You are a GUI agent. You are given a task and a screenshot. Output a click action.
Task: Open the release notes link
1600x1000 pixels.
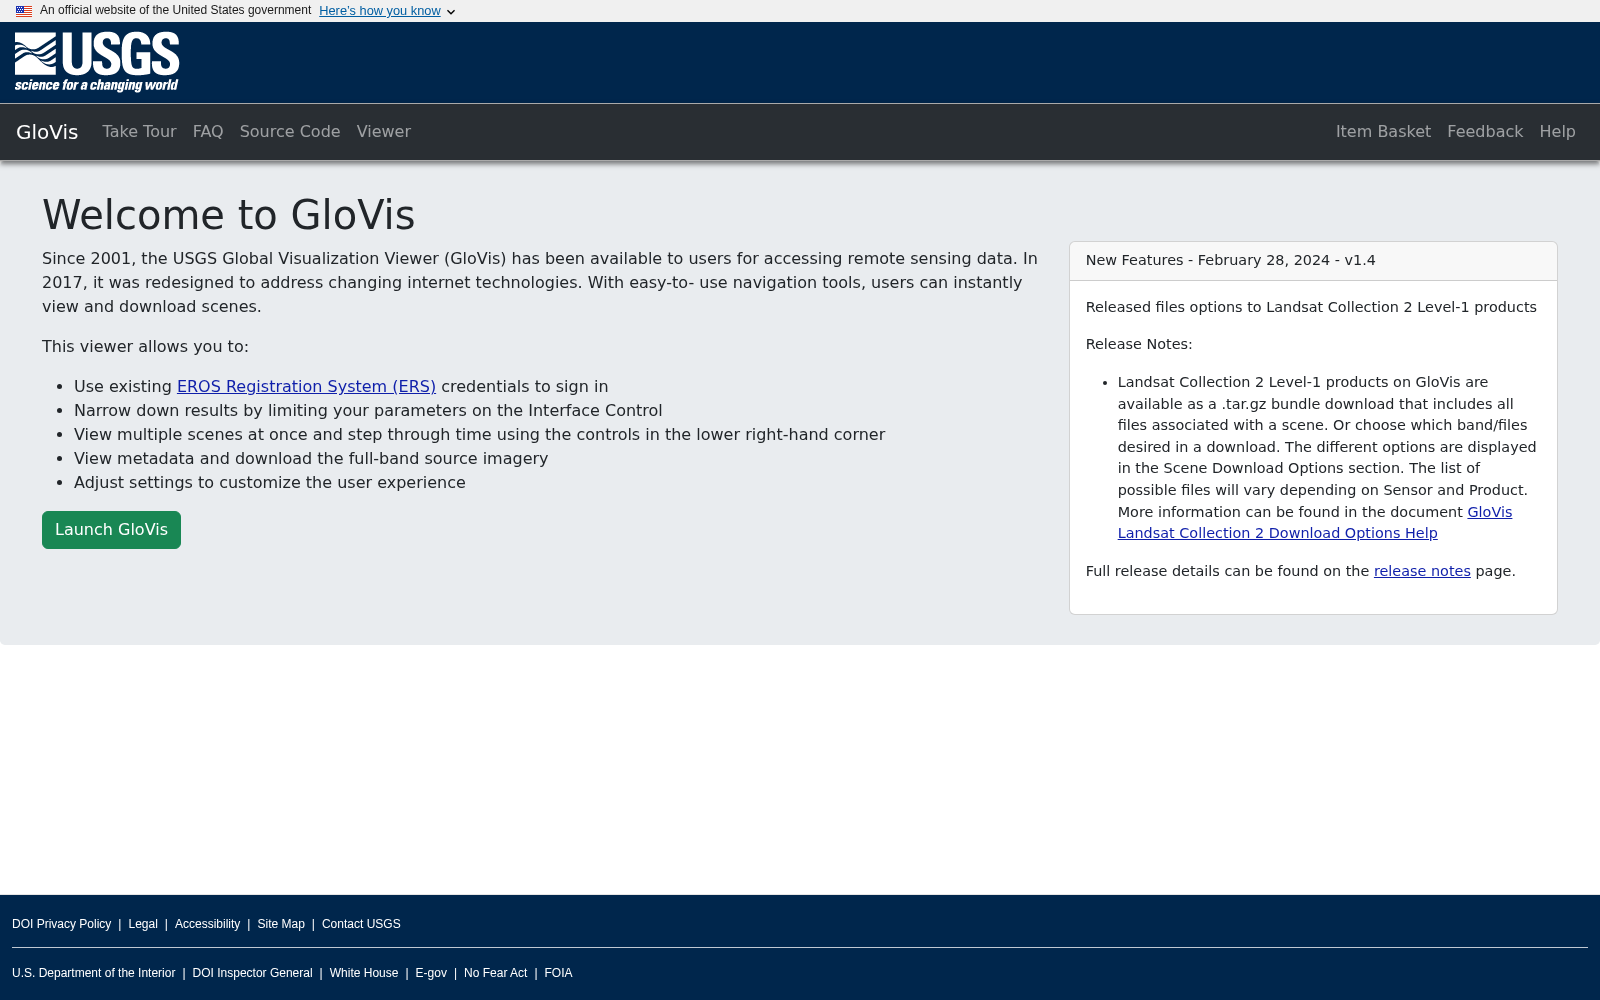pyautogui.click(x=1422, y=571)
